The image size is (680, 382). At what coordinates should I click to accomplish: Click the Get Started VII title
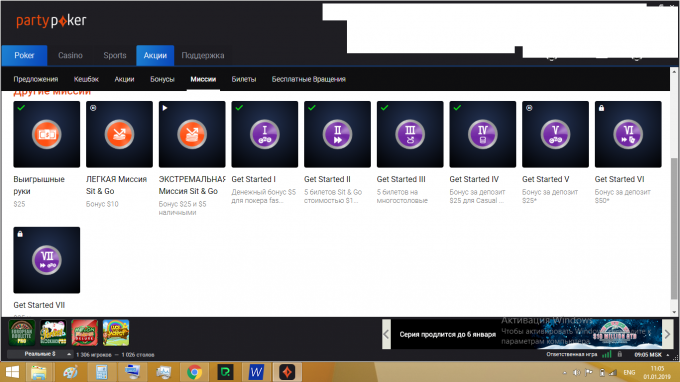tap(39, 305)
